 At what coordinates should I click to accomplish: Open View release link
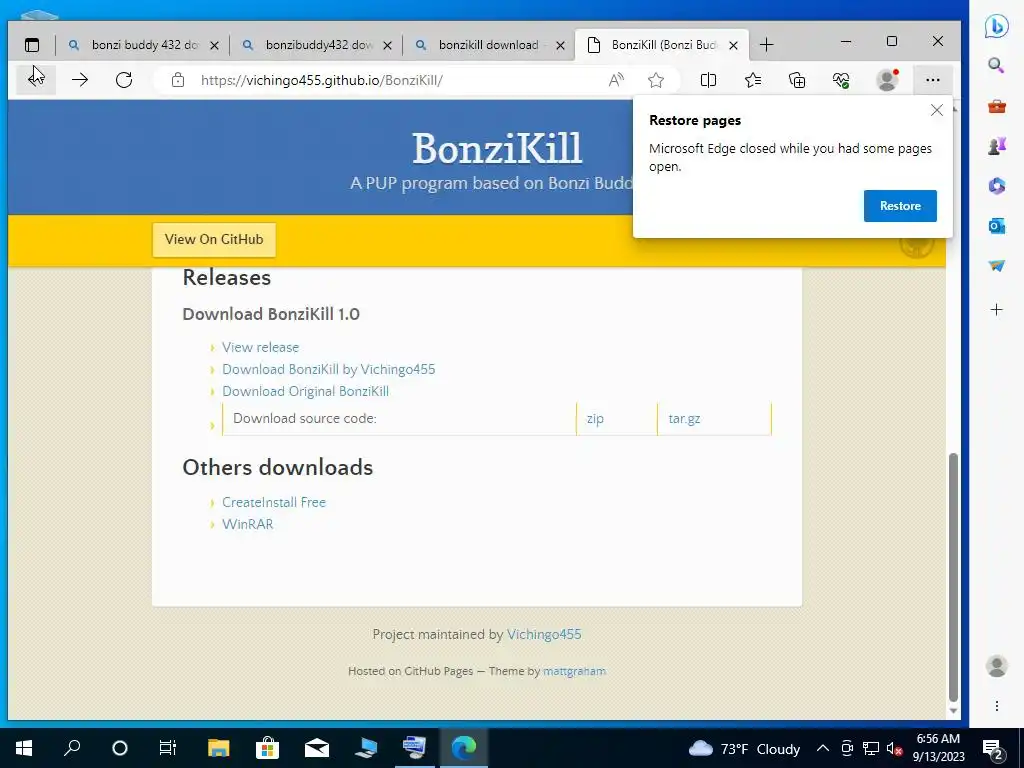tap(261, 347)
